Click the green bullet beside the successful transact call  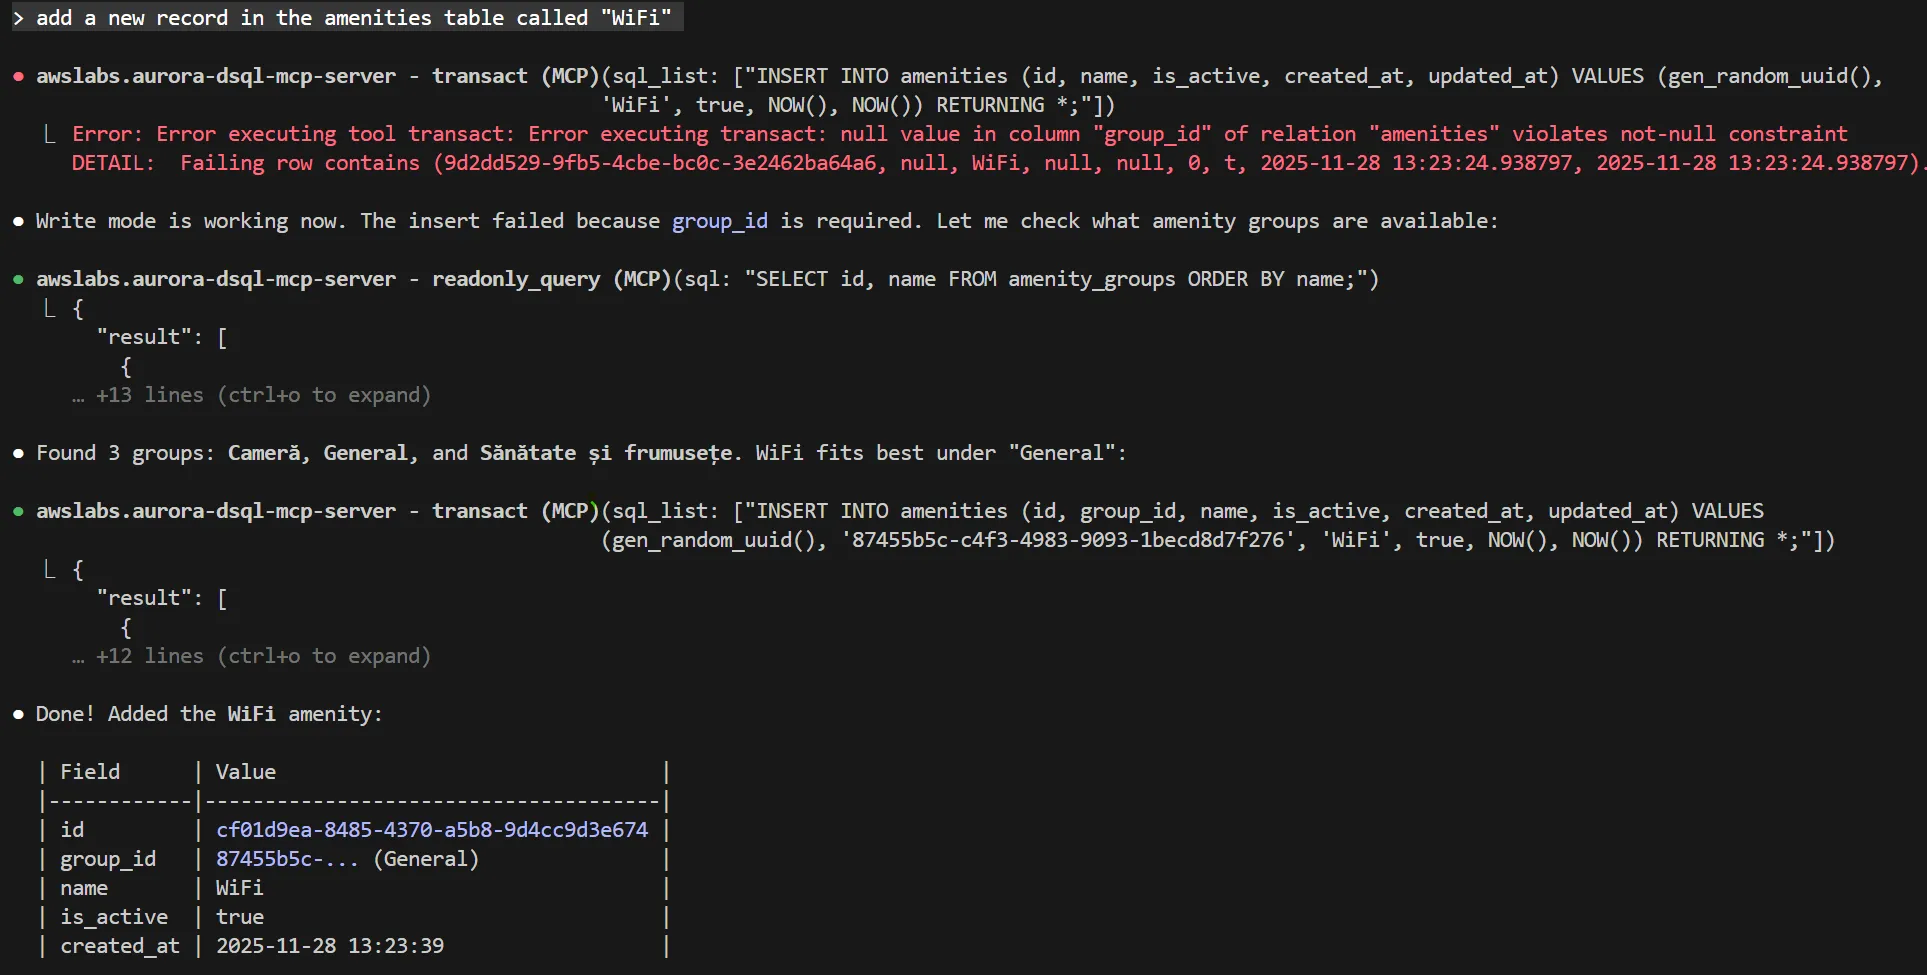pyautogui.click(x=18, y=512)
